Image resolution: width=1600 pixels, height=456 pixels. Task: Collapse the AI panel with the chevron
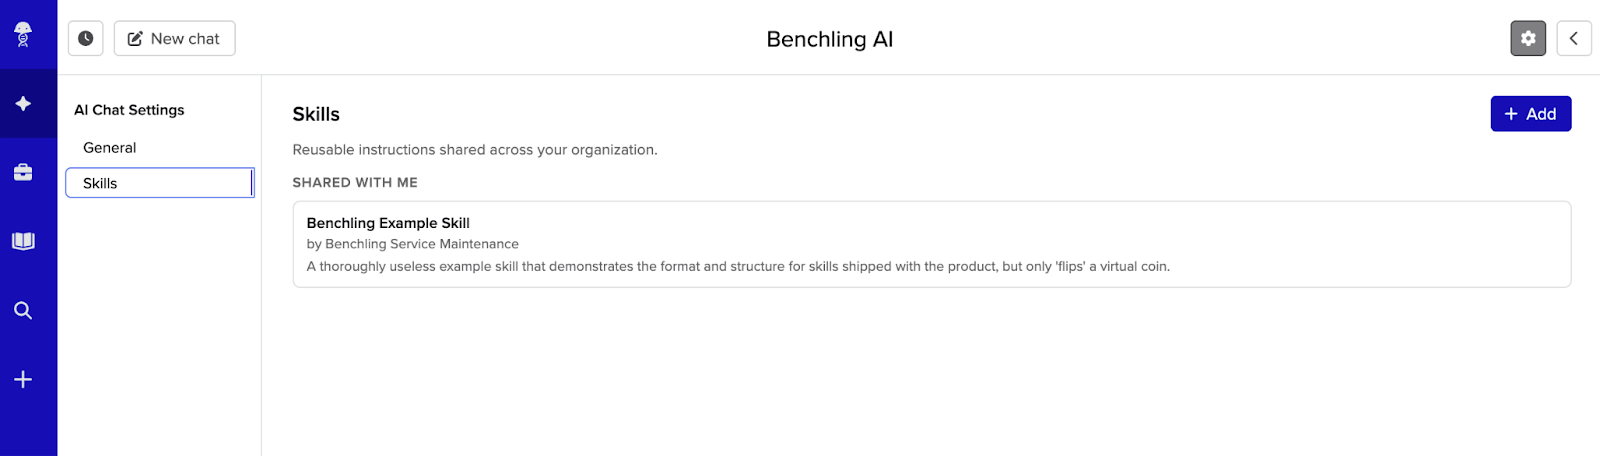coord(1573,39)
